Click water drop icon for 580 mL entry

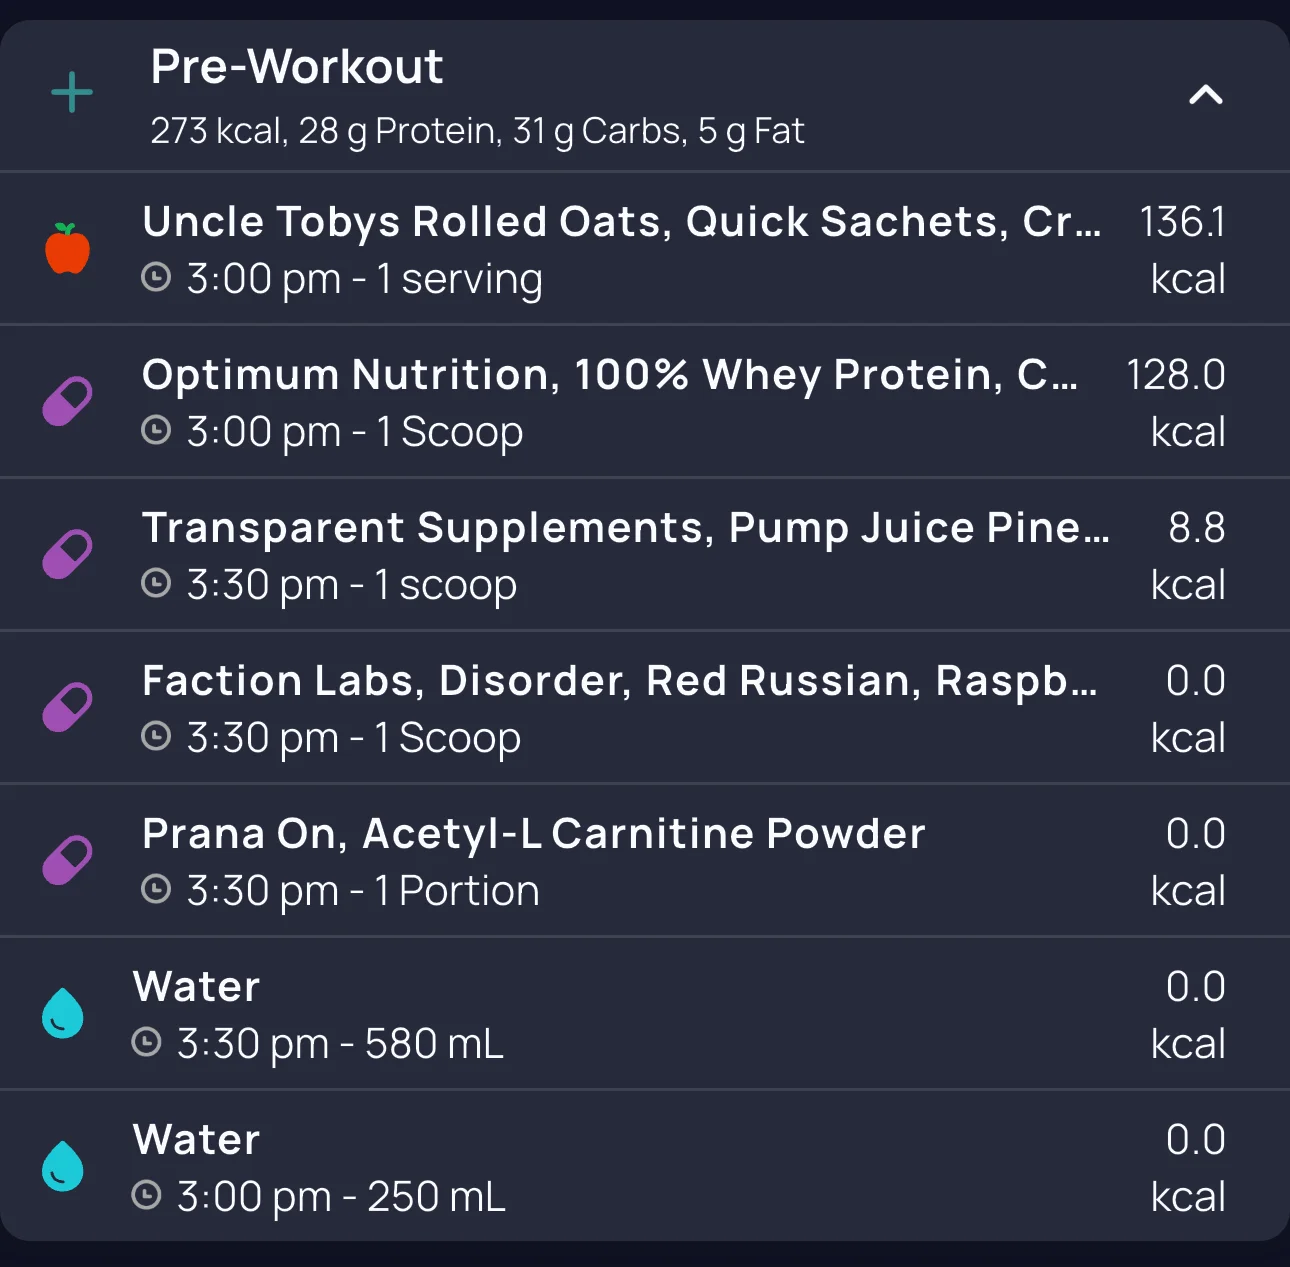[x=63, y=1014]
